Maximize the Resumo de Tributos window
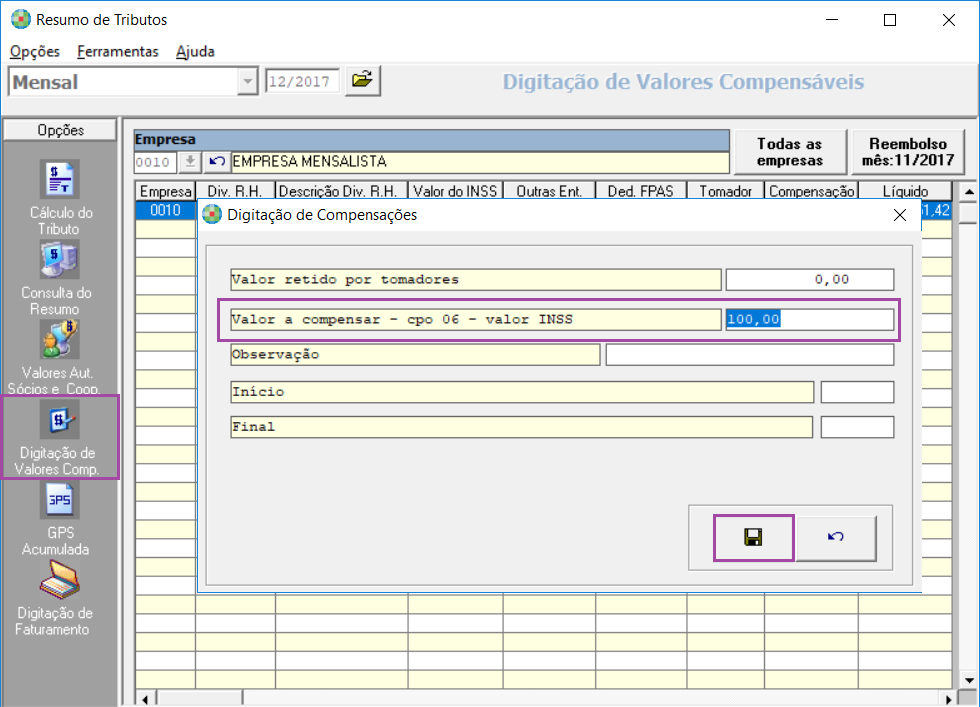 click(890, 20)
